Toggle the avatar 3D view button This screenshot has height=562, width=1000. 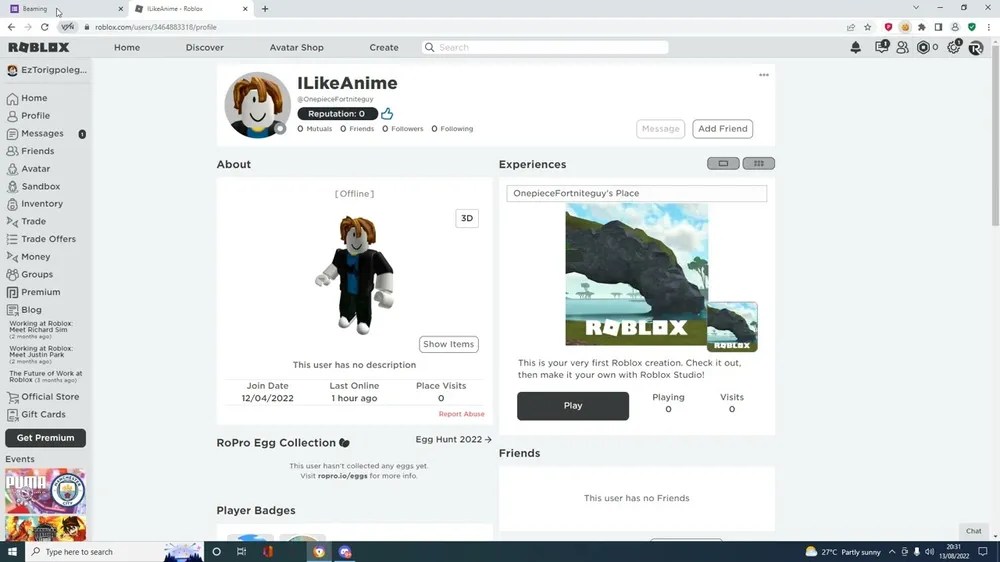[x=467, y=218]
